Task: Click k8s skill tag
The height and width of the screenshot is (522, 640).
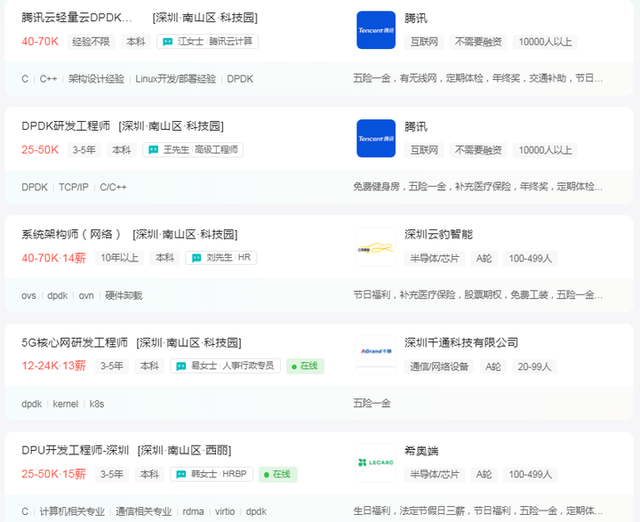Action: pos(97,404)
